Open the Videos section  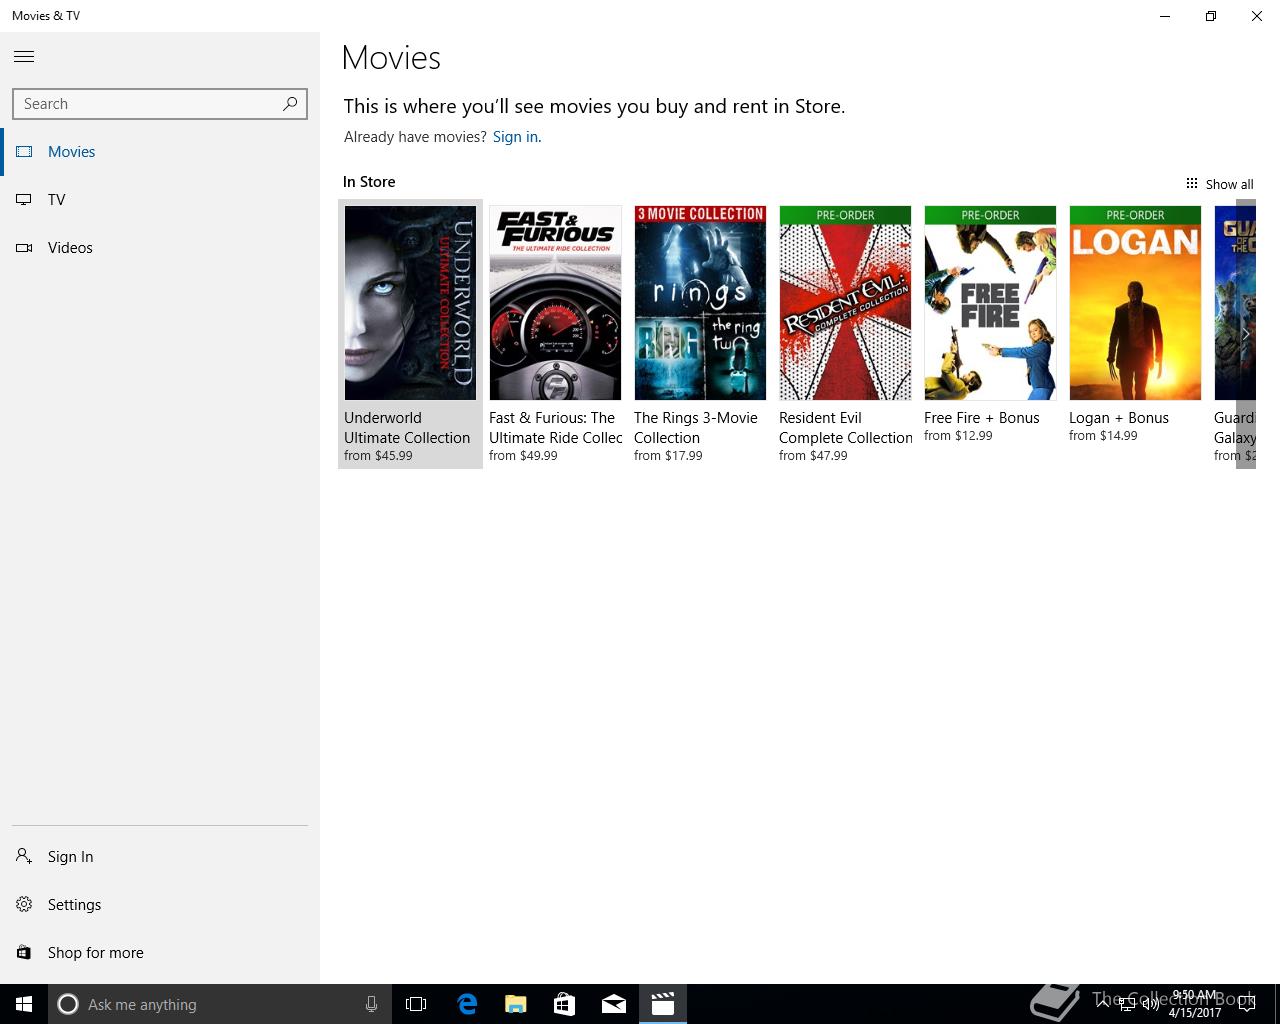click(x=160, y=248)
